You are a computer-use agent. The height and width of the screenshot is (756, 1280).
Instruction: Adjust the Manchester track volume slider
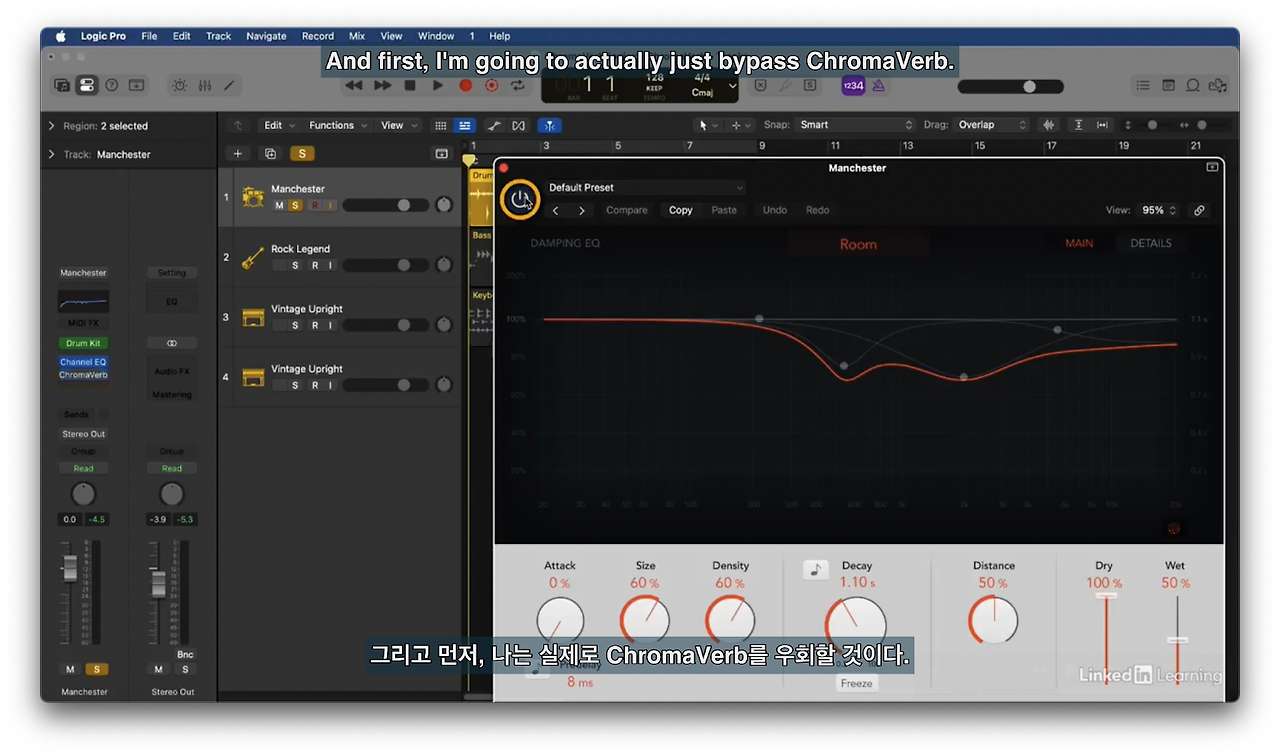384,205
